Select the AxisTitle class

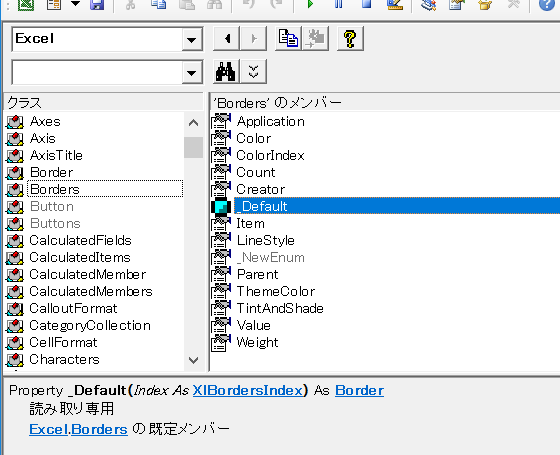[x=56, y=155]
